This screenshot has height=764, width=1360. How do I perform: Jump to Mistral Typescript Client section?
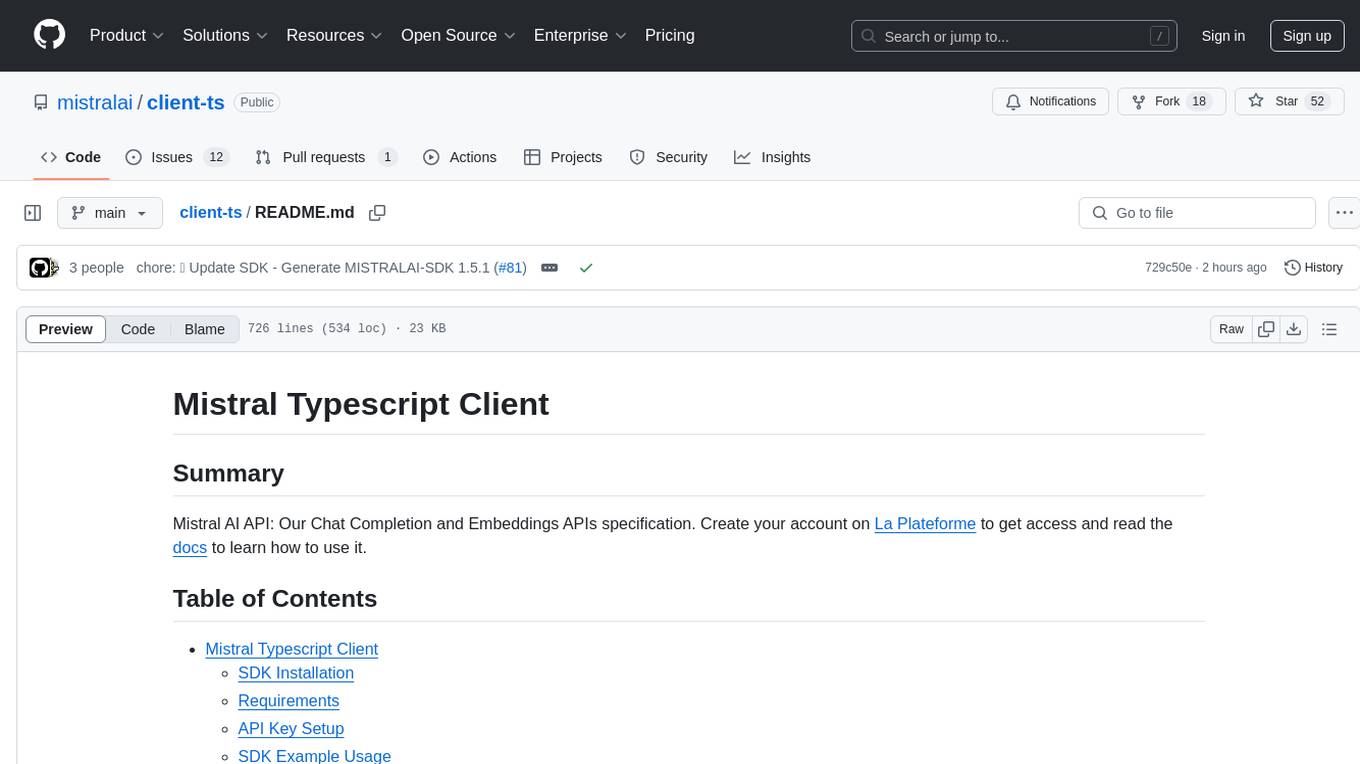tap(292, 649)
